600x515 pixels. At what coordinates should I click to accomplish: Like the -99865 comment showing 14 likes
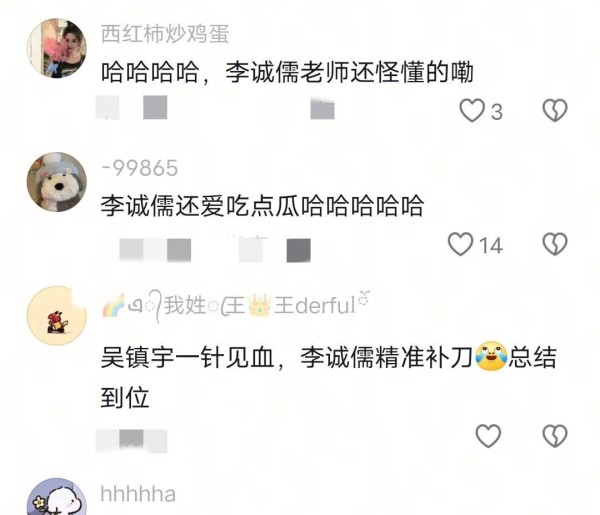click(x=460, y=244)
